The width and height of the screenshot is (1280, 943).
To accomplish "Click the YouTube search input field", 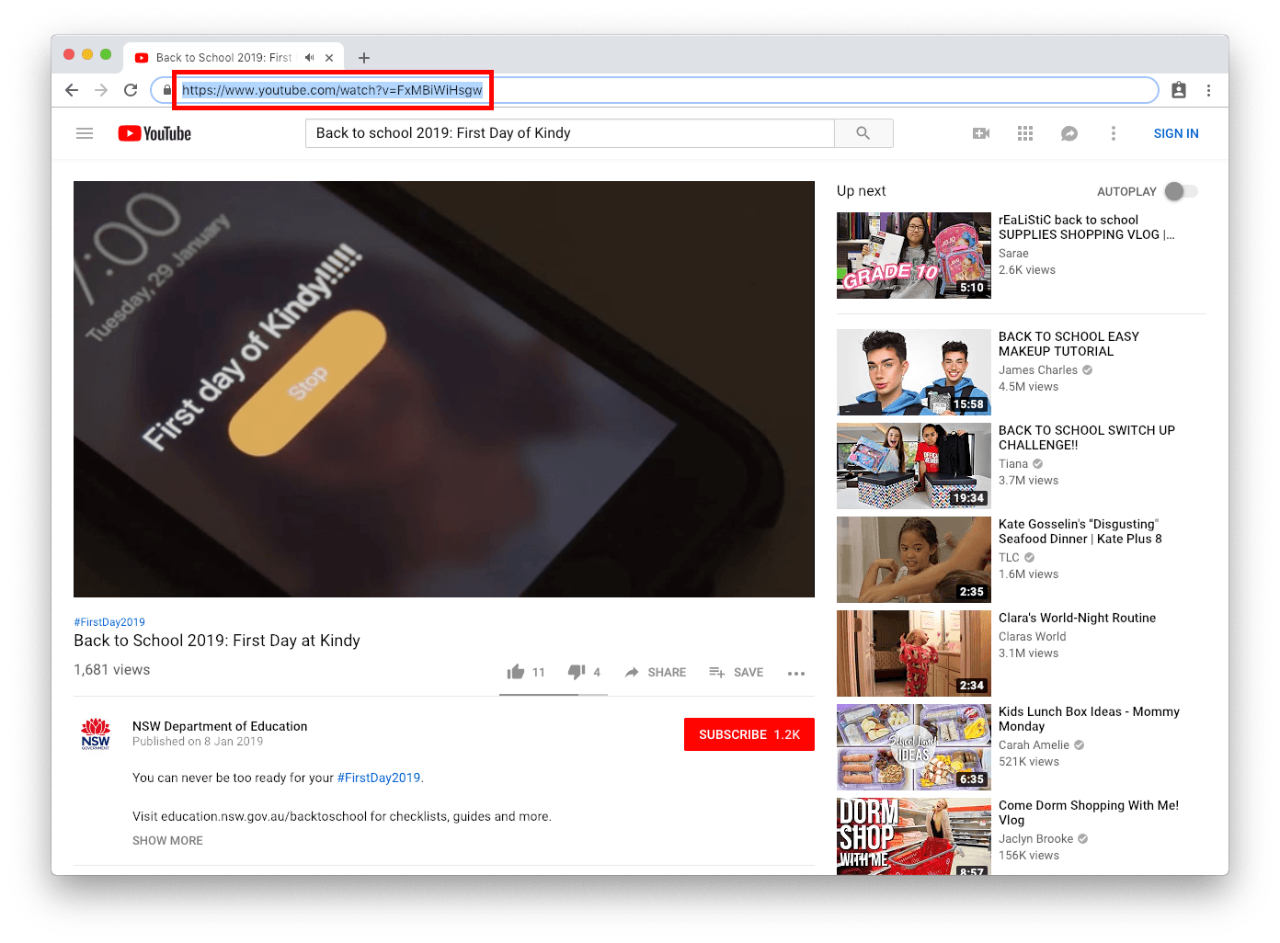I will pyautogui.click(x=569, y=133).
